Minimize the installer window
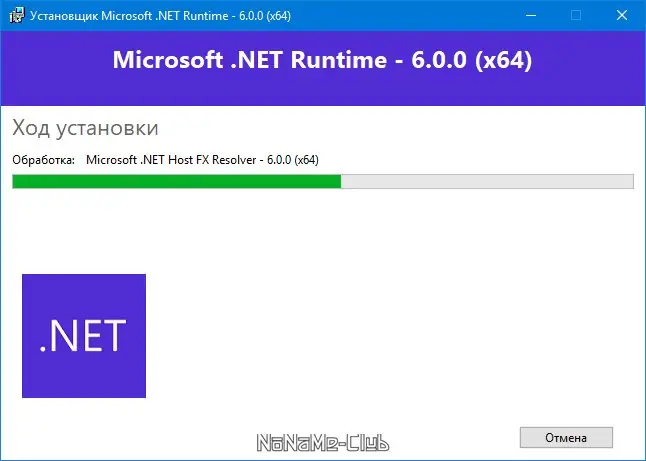This screenshot has width=646, height=461. [x=531, y=16]
